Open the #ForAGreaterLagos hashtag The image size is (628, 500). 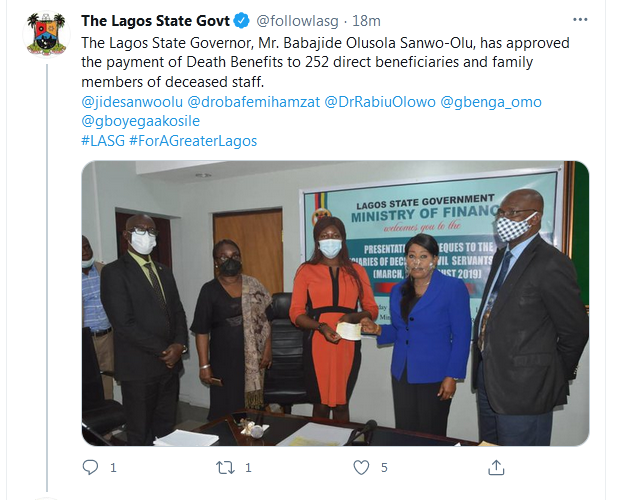click(193, 141)
